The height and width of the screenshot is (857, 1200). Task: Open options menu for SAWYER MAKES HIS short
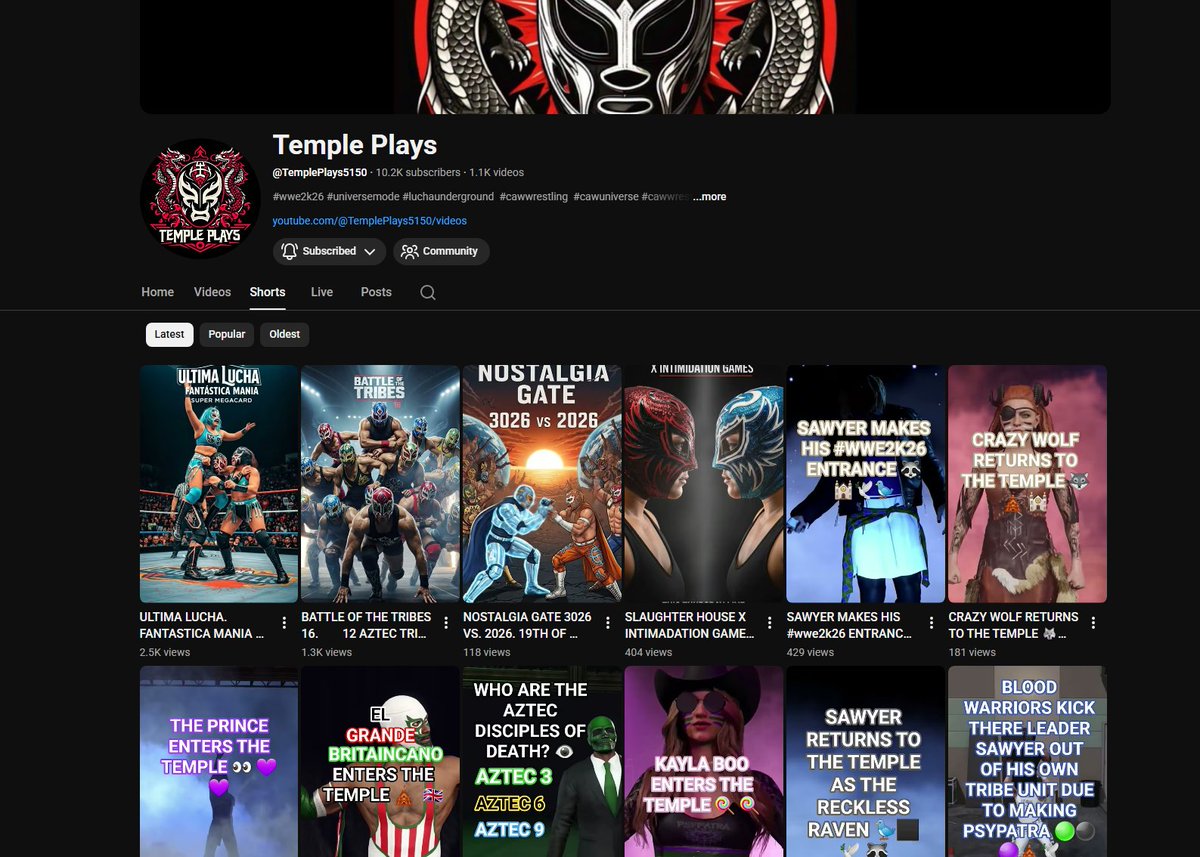point(932,623)
